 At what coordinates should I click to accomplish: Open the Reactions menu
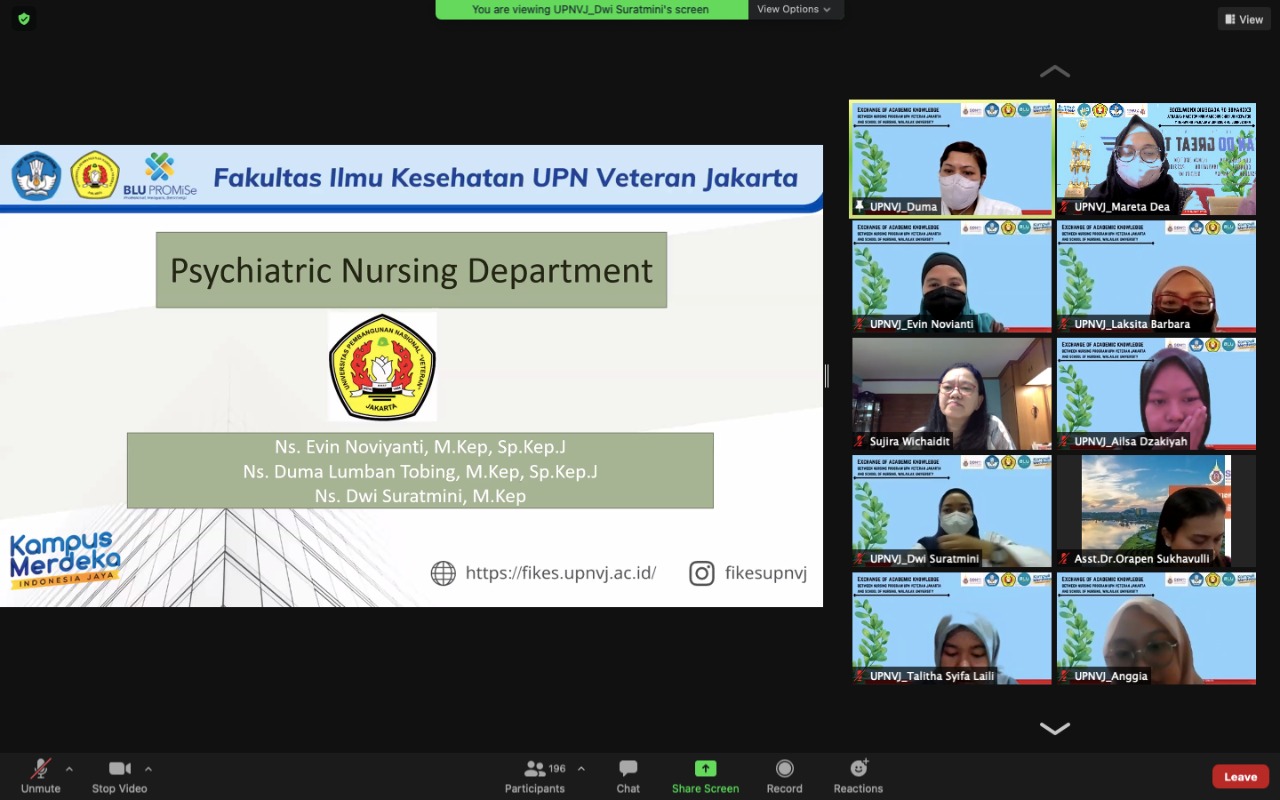tap(858, 776)
